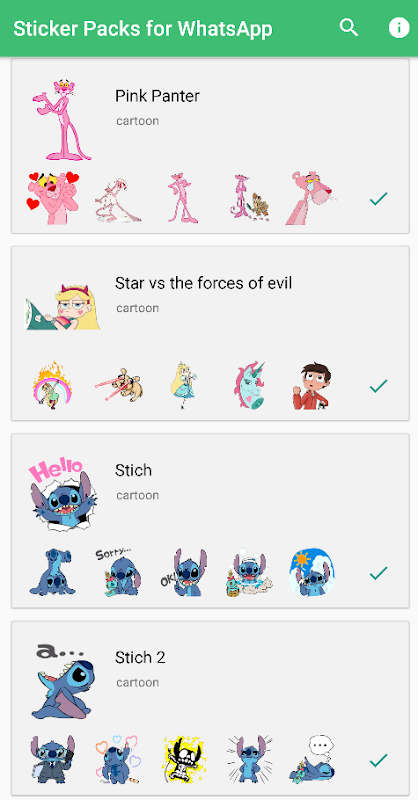This screenshot has height=800, width=418.
Task: Tap sleeping Stitch with speech bubble
Action: 312,760
